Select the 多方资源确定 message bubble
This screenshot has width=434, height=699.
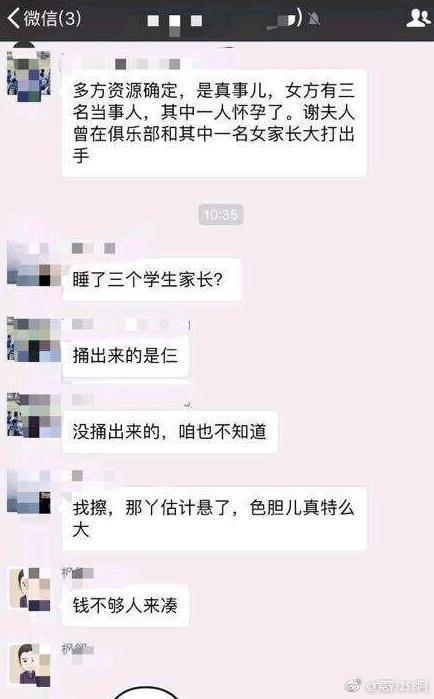pyautogui.click(x=214, y=123)
